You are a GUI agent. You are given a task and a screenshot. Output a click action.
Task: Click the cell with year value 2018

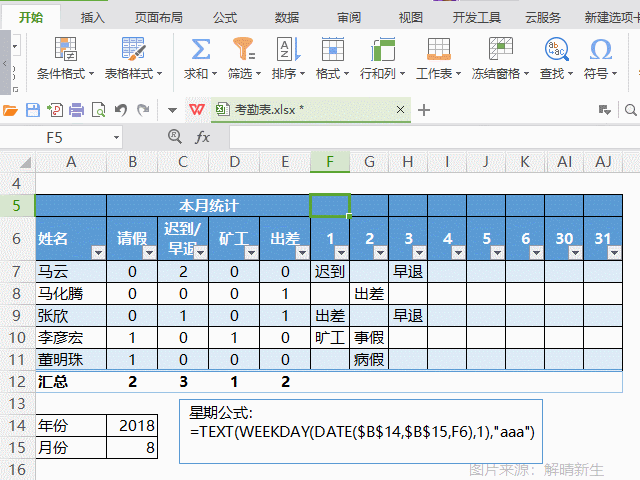[132, 426]
